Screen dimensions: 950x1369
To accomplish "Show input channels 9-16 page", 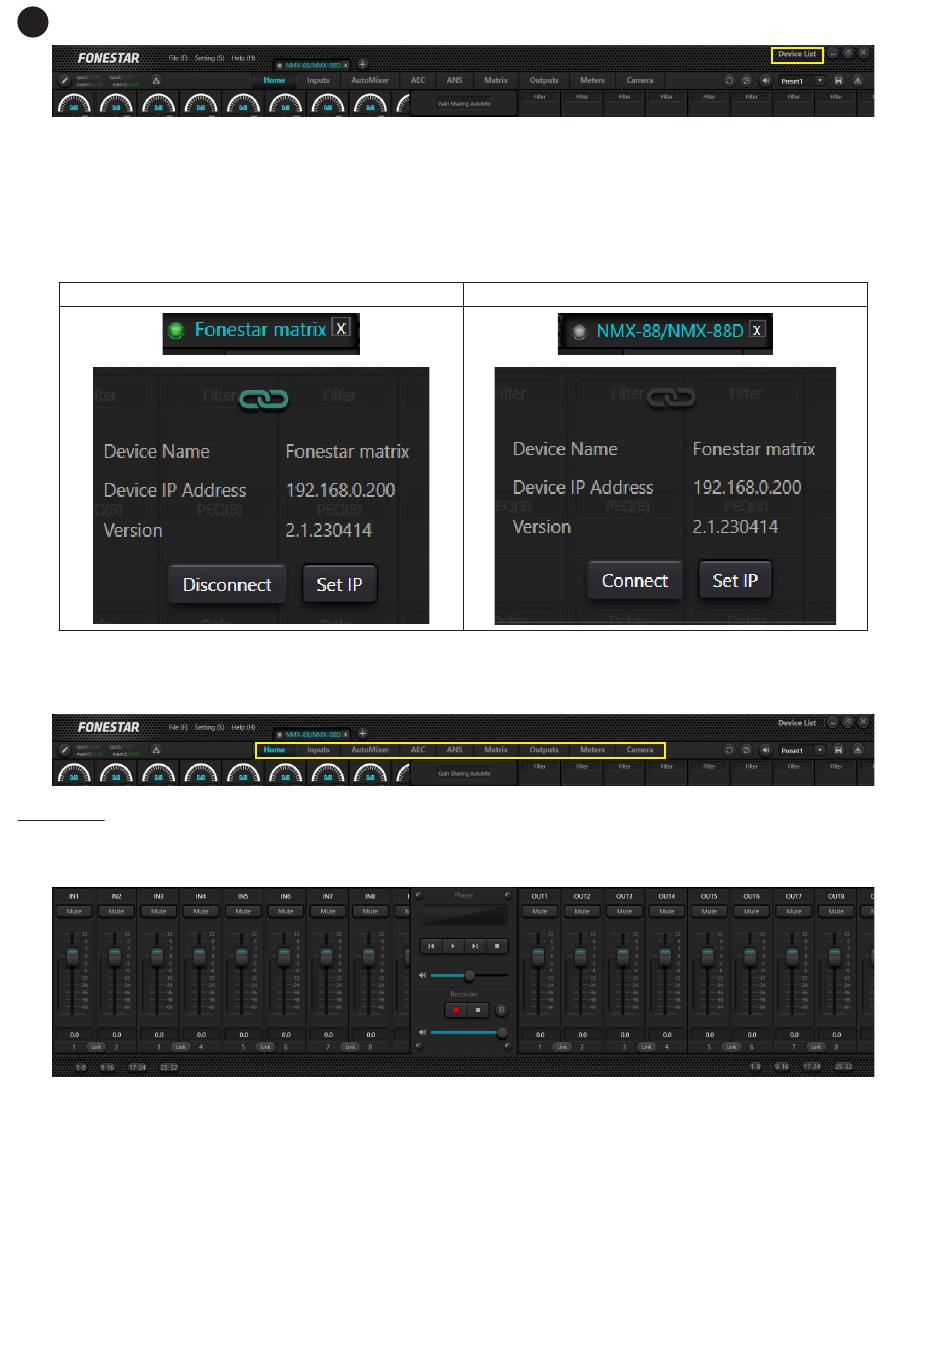I will tap(107, 1067).
